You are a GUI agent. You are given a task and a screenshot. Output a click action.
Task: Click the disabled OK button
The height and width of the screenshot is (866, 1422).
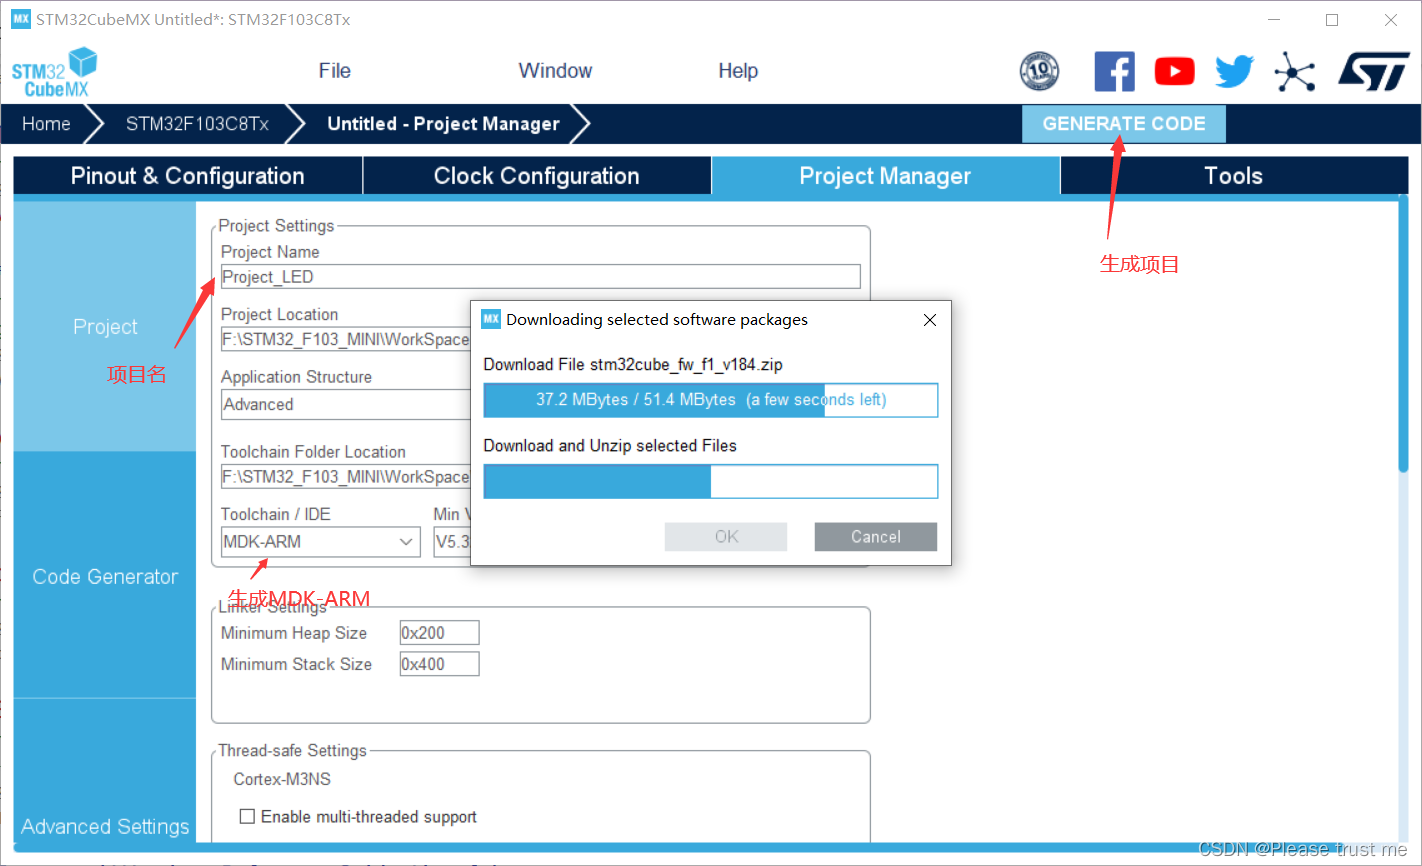coord(726,537)
